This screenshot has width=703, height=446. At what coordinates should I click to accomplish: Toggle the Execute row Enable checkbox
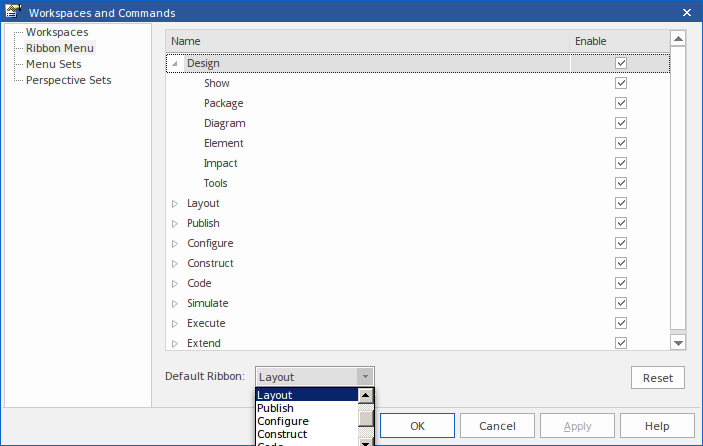[x=621, y=323]
